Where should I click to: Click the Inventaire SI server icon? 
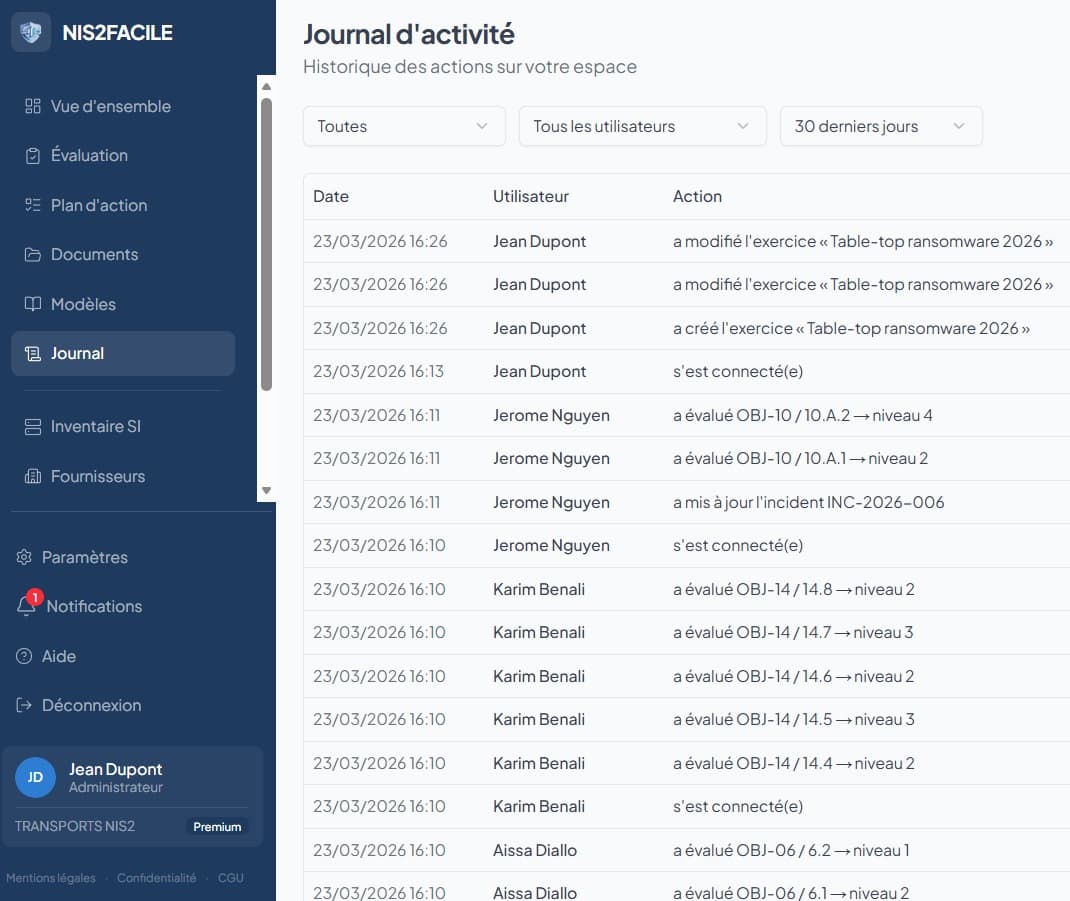coord(33,427)
